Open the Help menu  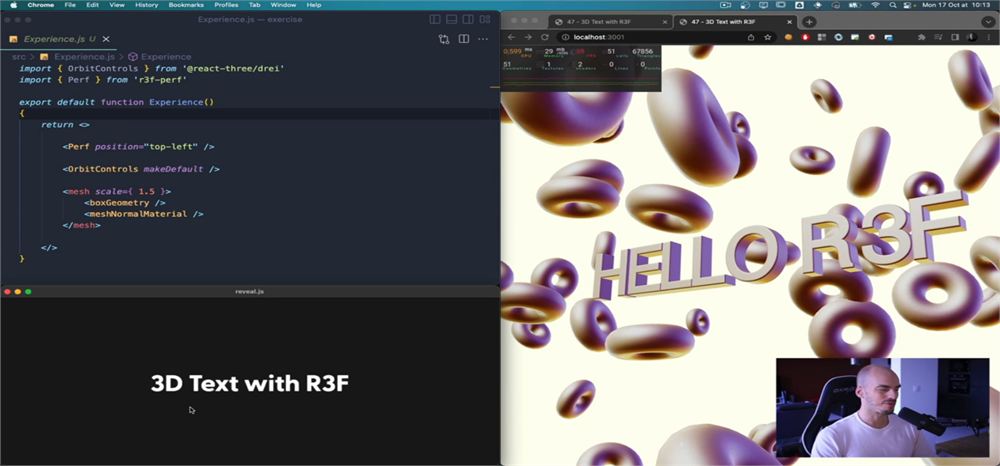click(x=314, y=5)
